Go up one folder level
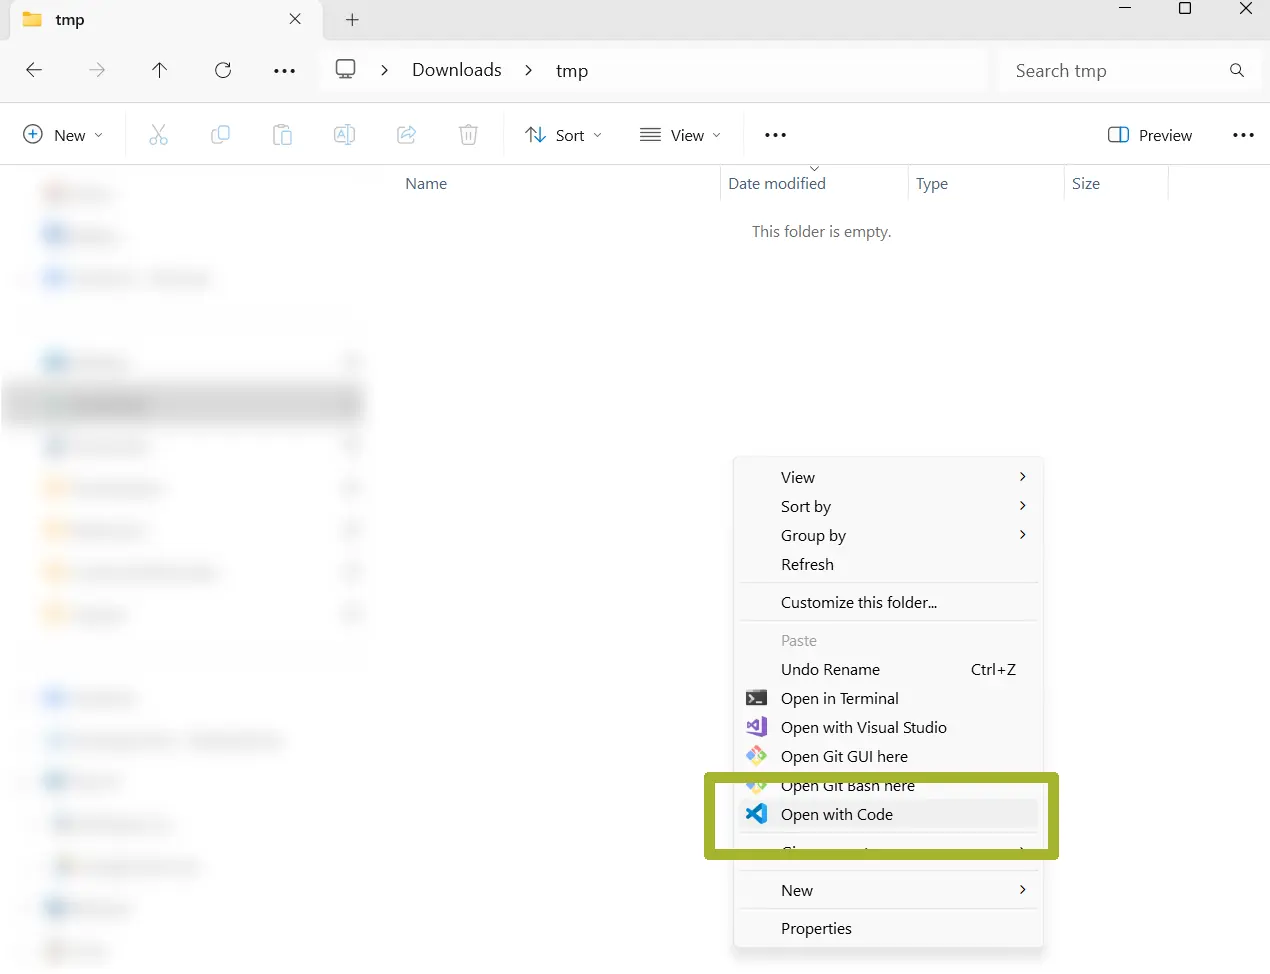The image size is (1270, 974). (159, 70)
